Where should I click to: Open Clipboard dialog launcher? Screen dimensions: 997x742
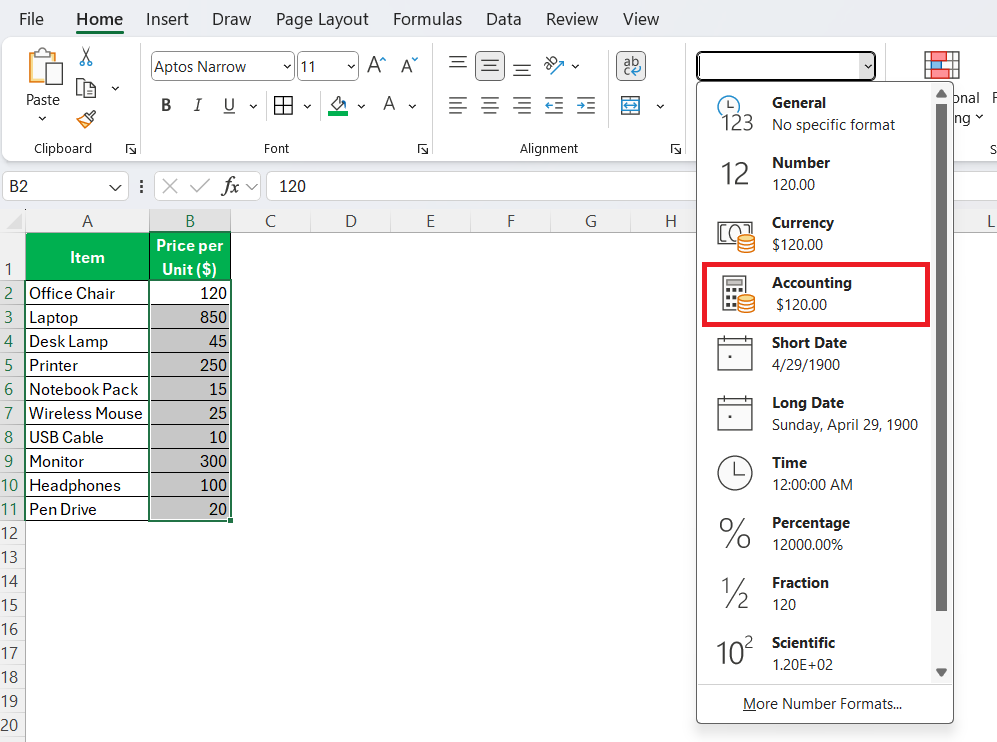coord(131,149)
